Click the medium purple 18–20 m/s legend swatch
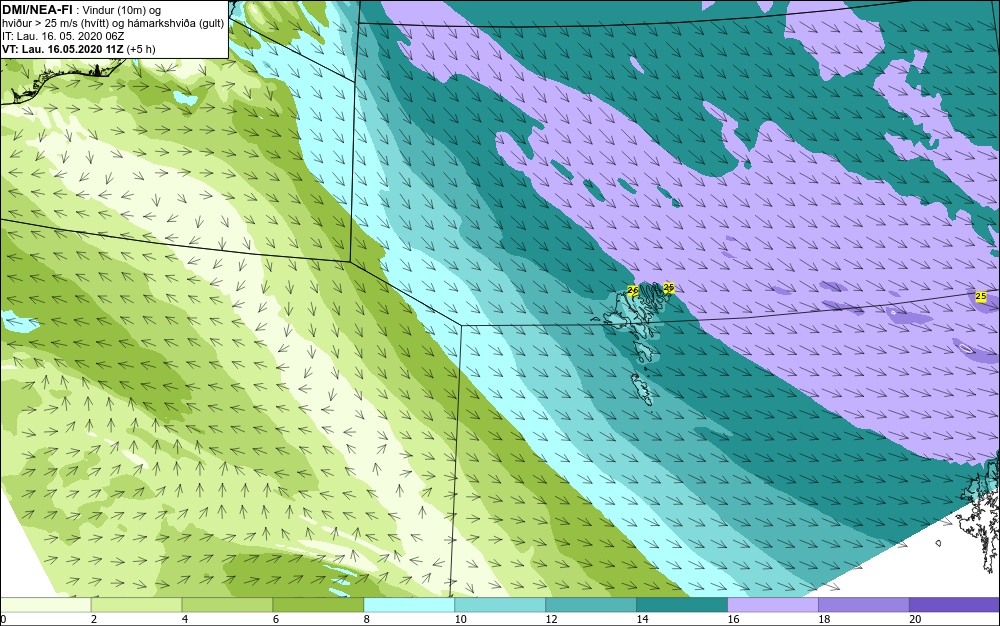 pyautogui.click(x=864, y=605)
